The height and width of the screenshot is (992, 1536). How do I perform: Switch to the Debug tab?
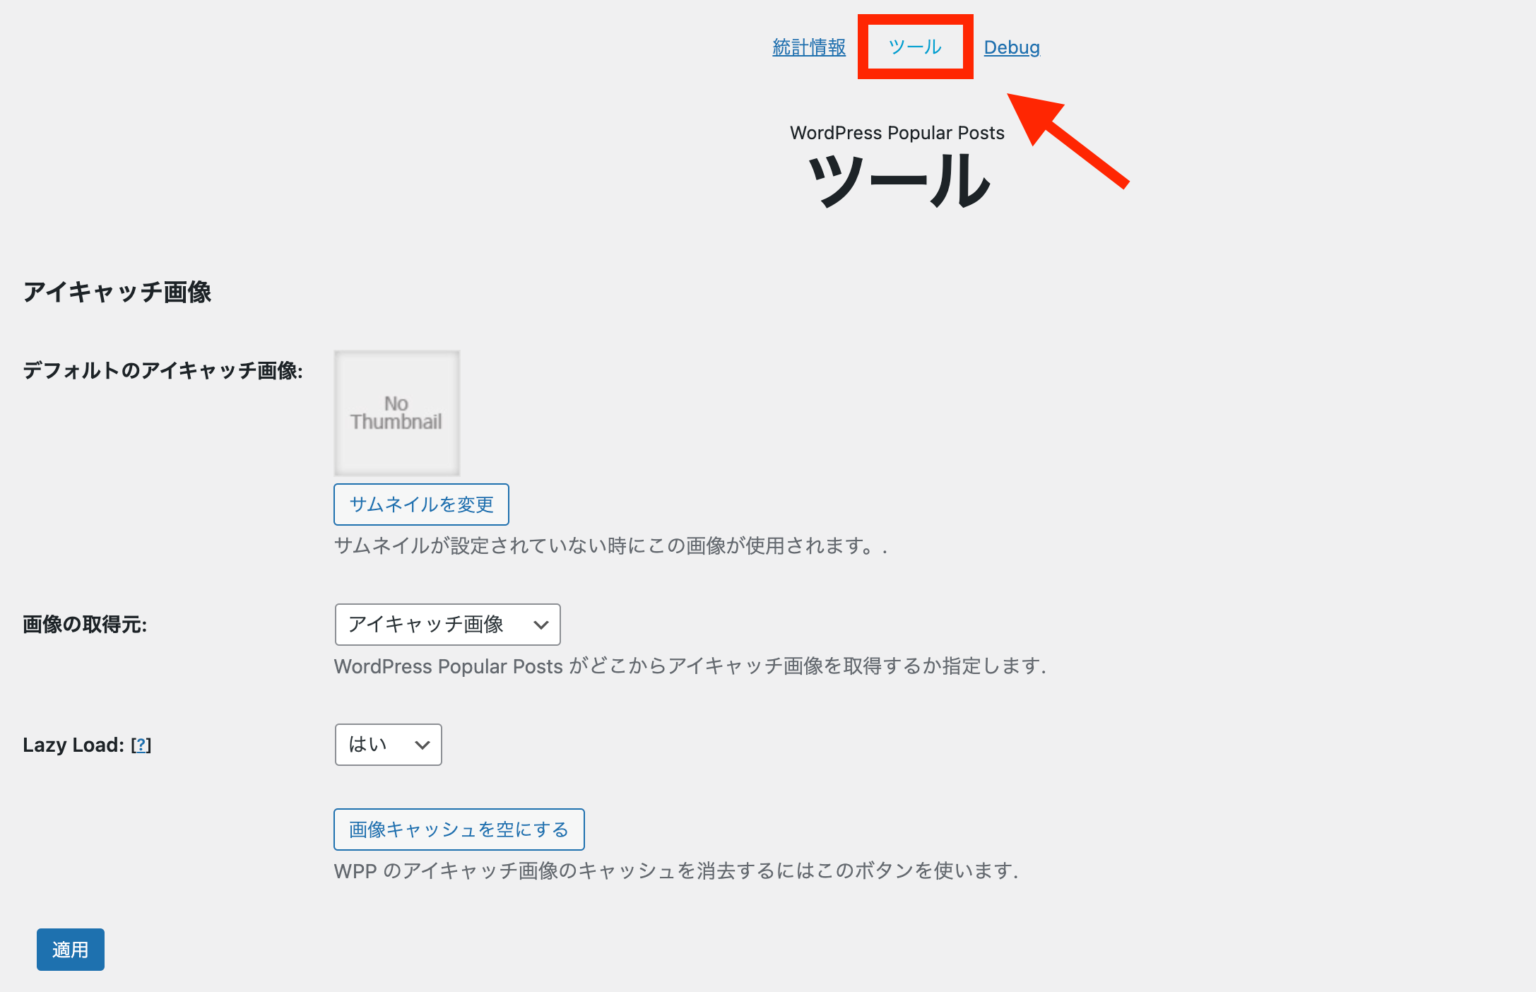pyautogui.click(x=1011, y=47)
